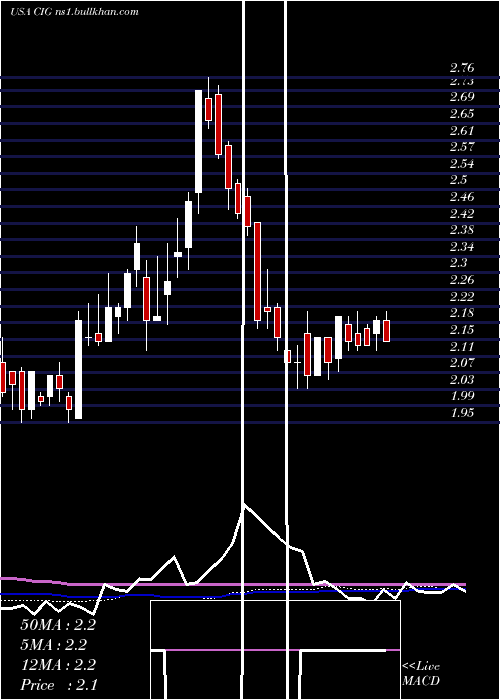Select the 2.38 price axis label
Screen dimensions: 500x700
(462, 230)
